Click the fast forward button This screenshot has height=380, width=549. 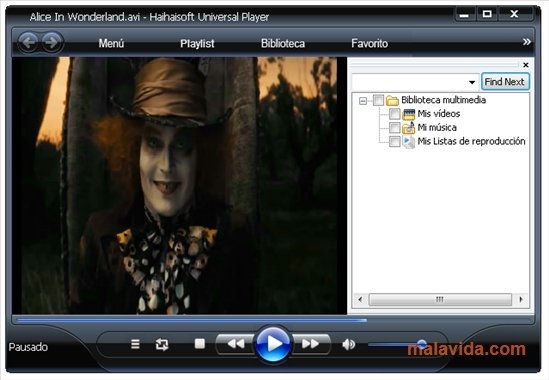tap(311, 344)
